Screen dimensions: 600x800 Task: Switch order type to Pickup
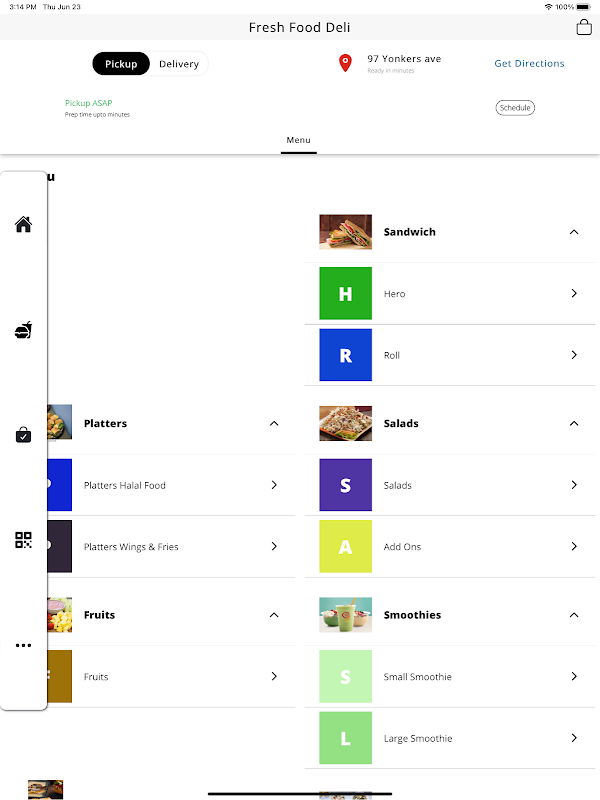coord(121,64)
